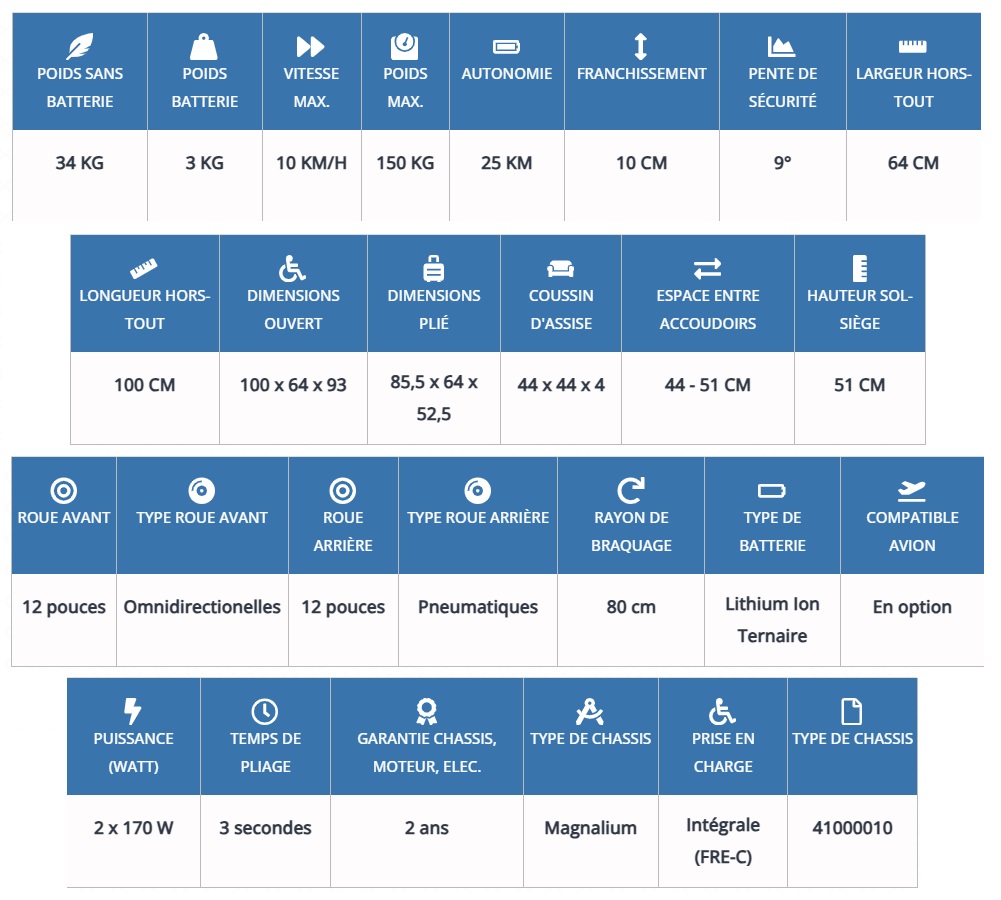Click the document icon in the last header
The width and height of the screenshot is (1001, 900).
coord(852,711)
